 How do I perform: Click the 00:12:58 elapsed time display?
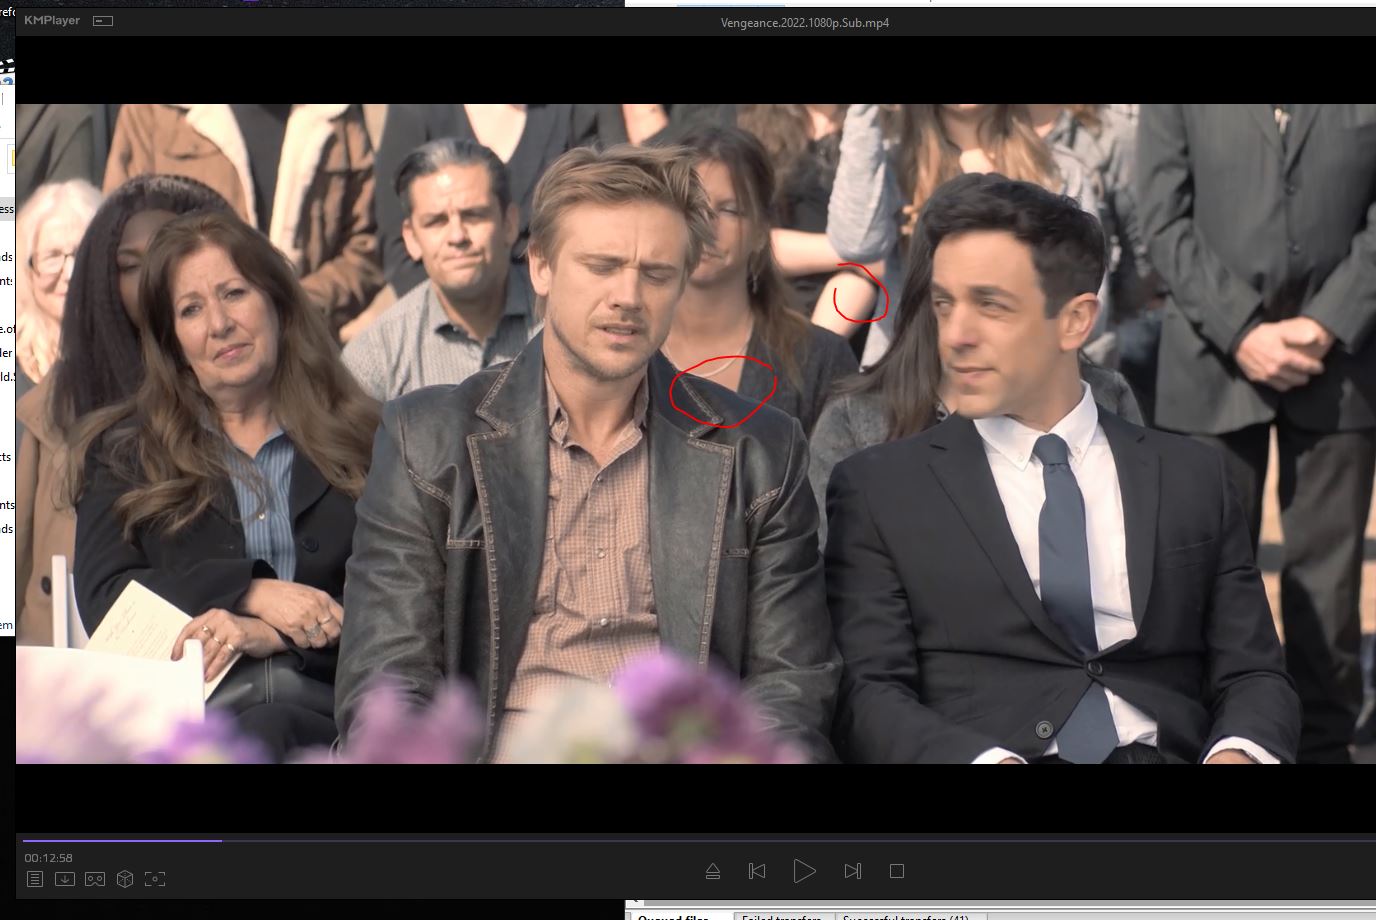pyautogui.click(x=48, y=858)
